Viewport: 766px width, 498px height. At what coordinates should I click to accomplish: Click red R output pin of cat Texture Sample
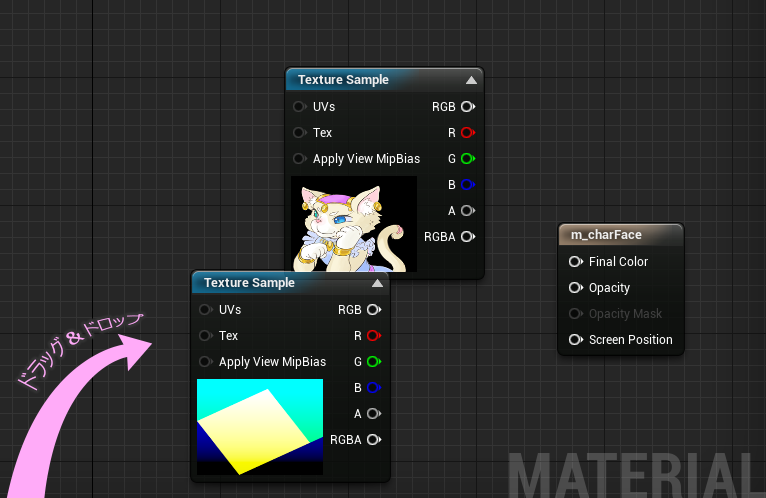pos(468,132)
